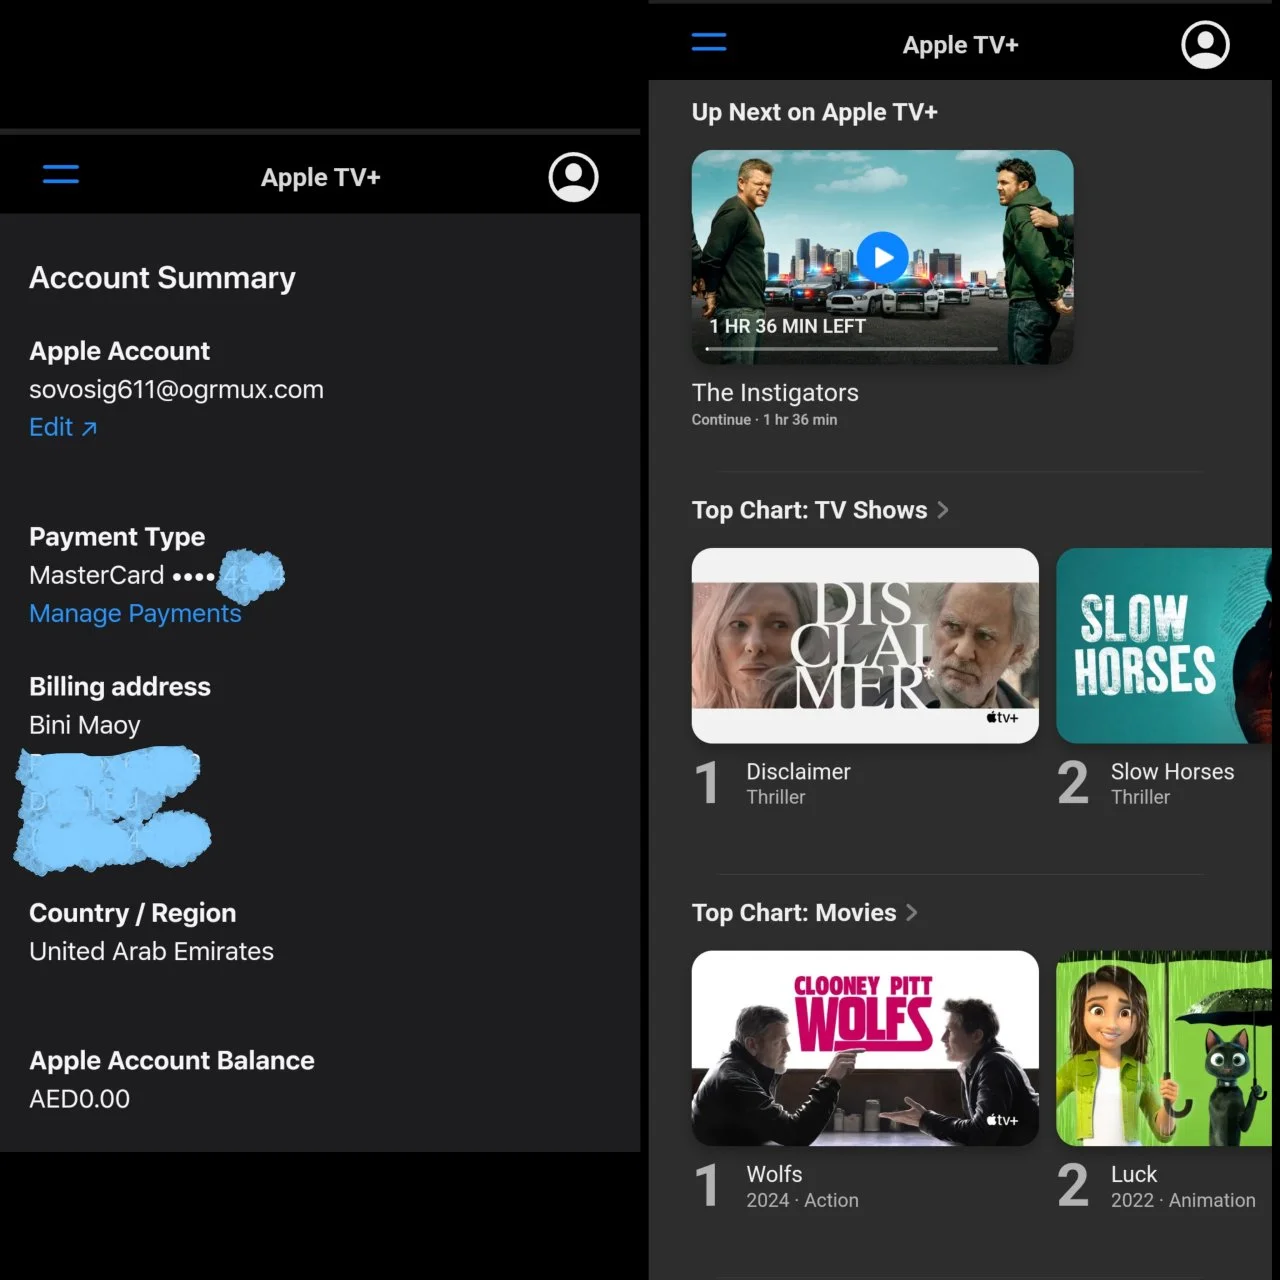The width and height of the screenshot is (1280, 1280).
Task: Open hamburger menu in Up Next screen
Action: pyautogui.click(x=709, y=42)
